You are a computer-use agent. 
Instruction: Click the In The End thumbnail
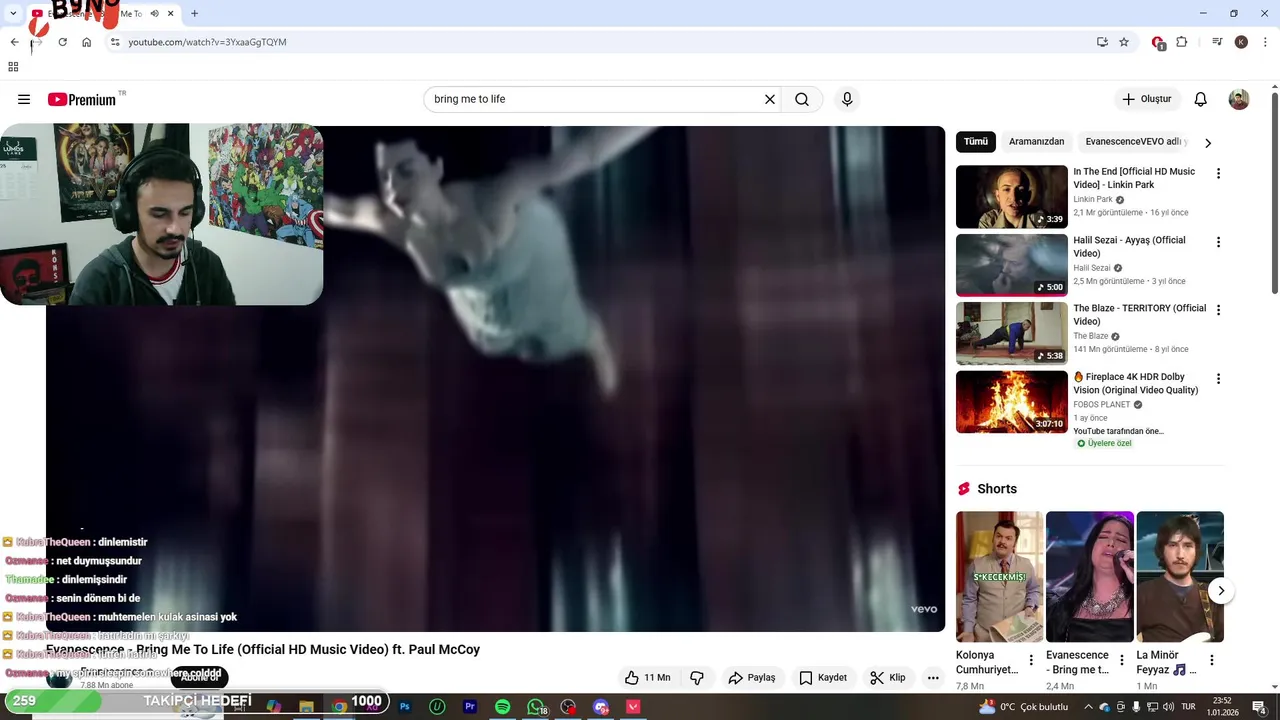coord(1012,197)
